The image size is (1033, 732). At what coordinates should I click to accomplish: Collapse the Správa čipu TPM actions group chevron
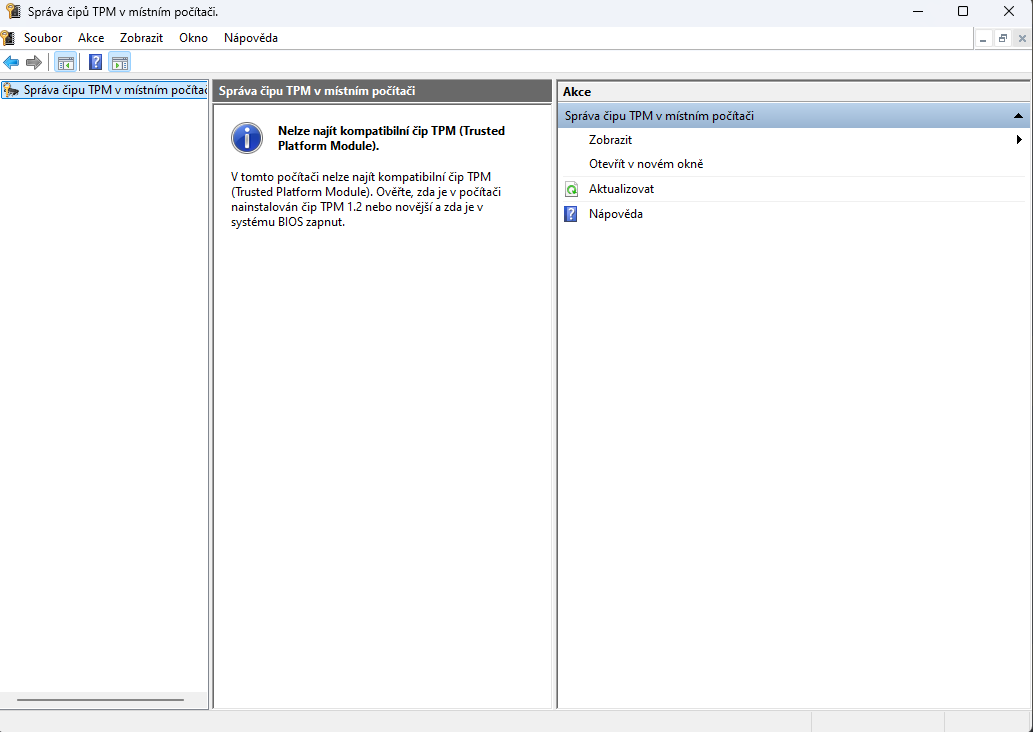[1019, 115]
